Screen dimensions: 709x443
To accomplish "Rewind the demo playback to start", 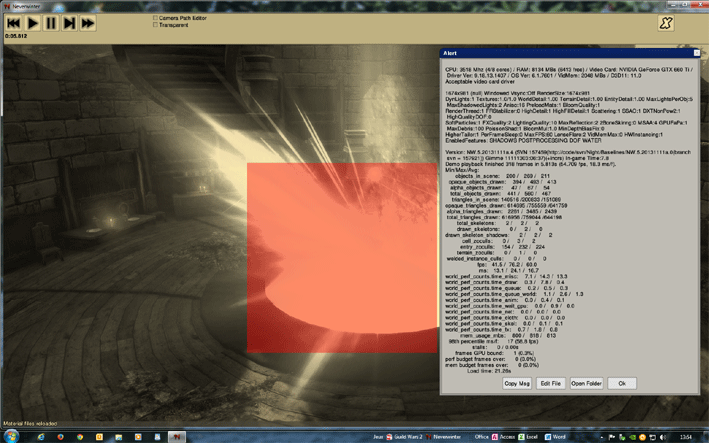I will tap(14, 23).
